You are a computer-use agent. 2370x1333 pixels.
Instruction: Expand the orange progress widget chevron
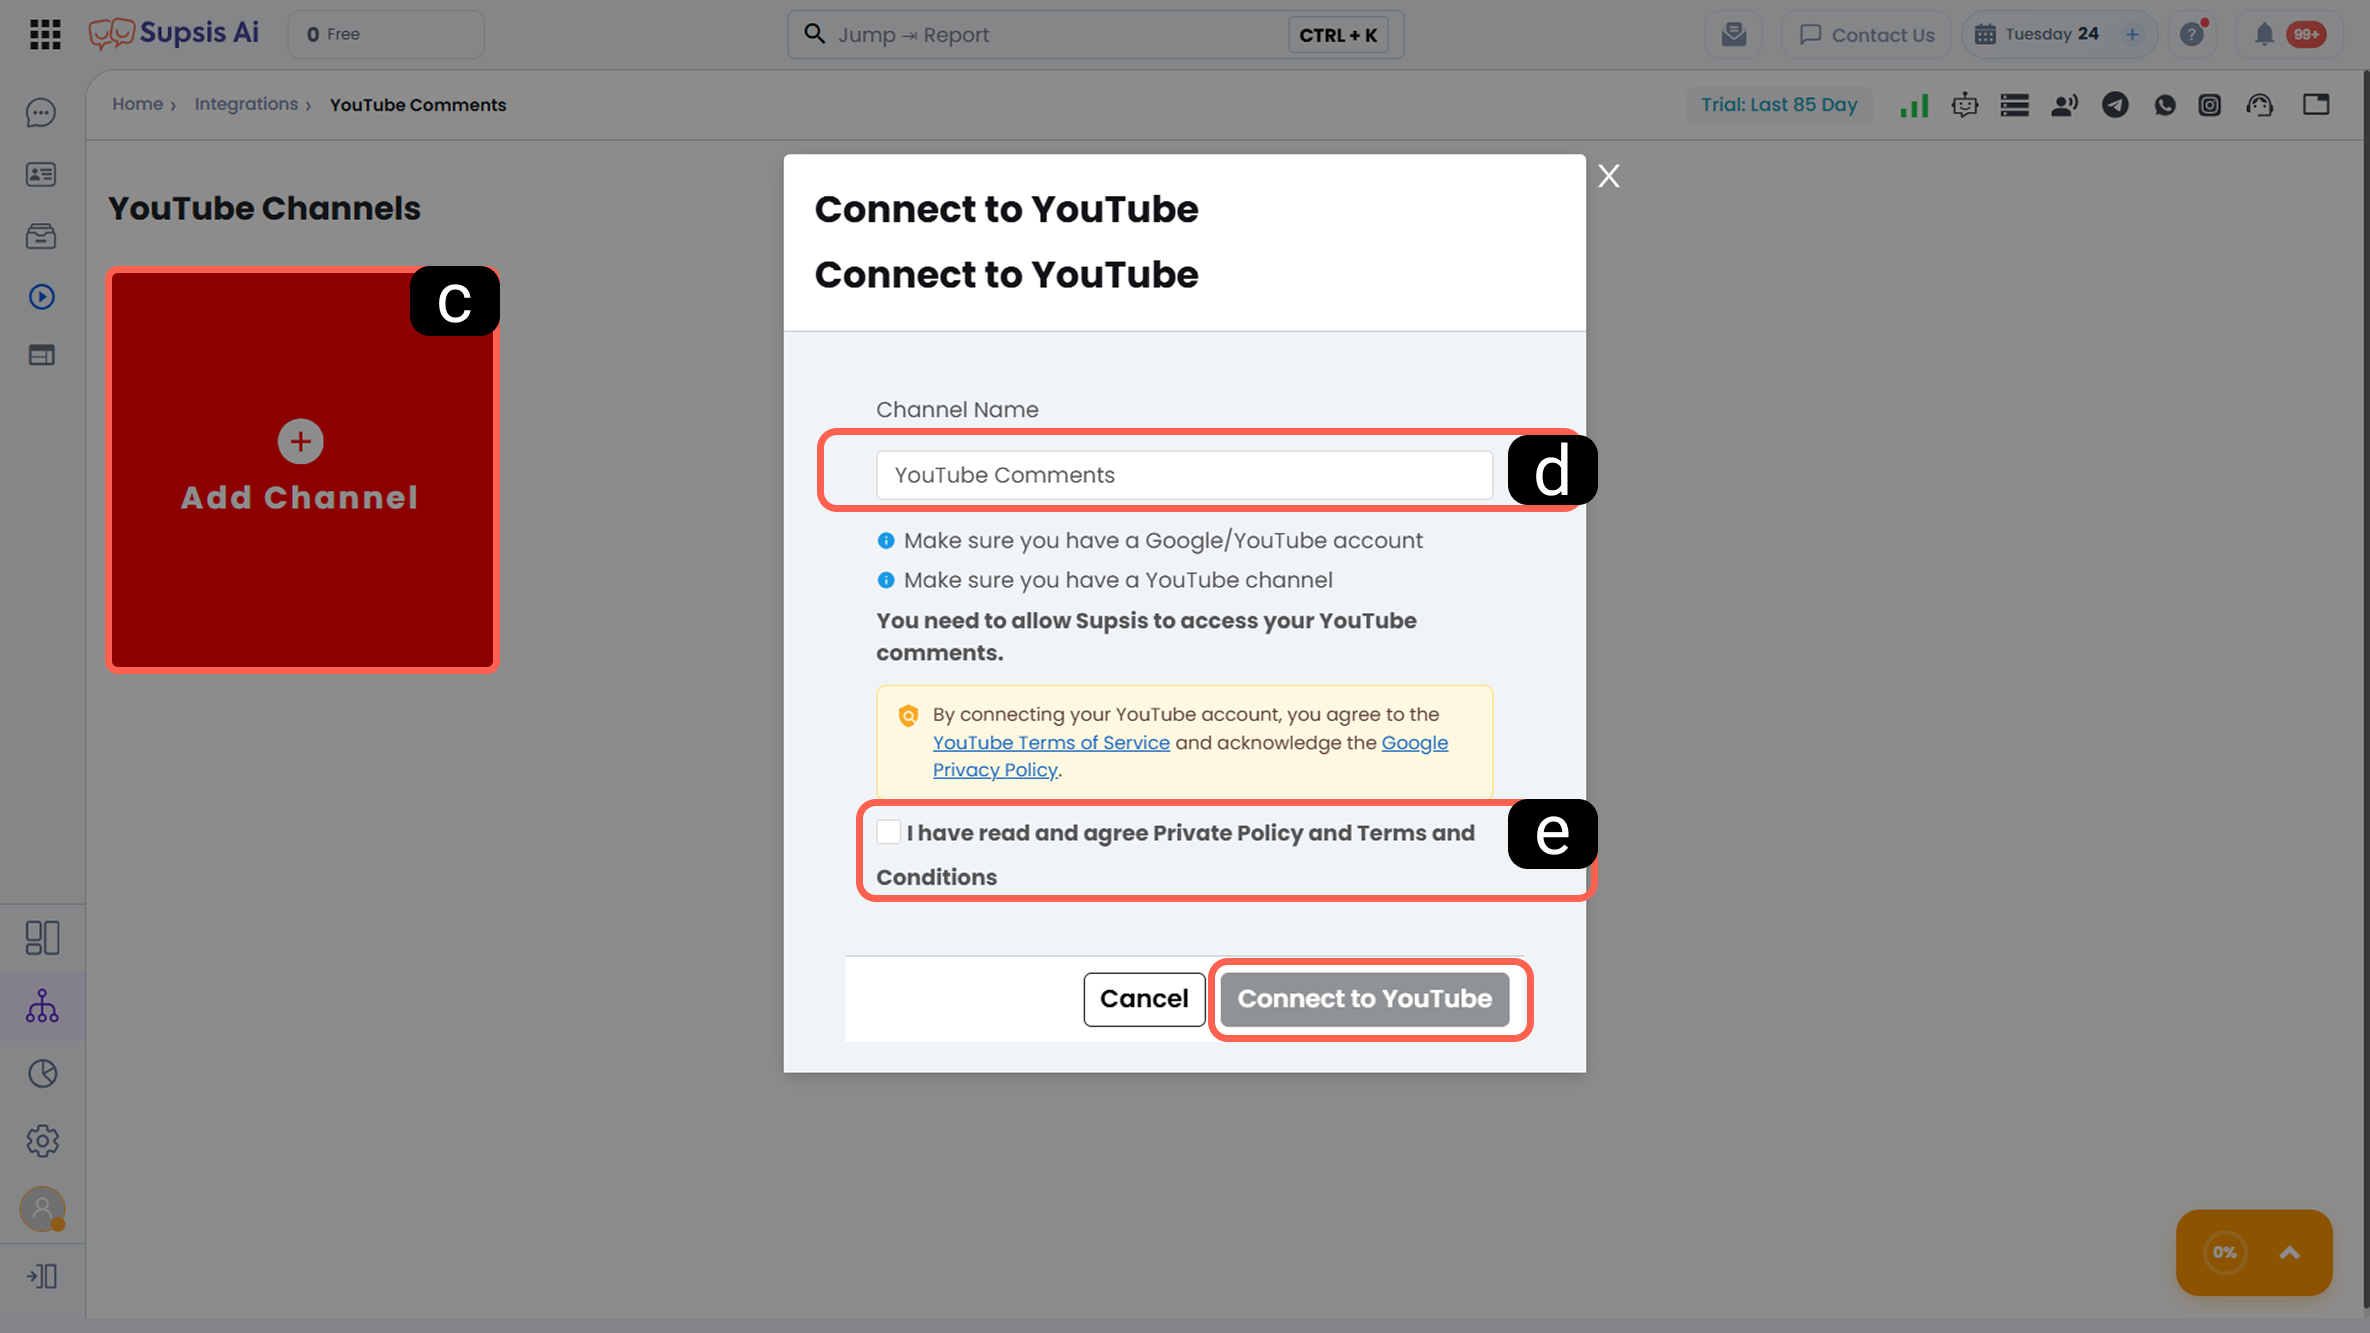point(2289,1252)
